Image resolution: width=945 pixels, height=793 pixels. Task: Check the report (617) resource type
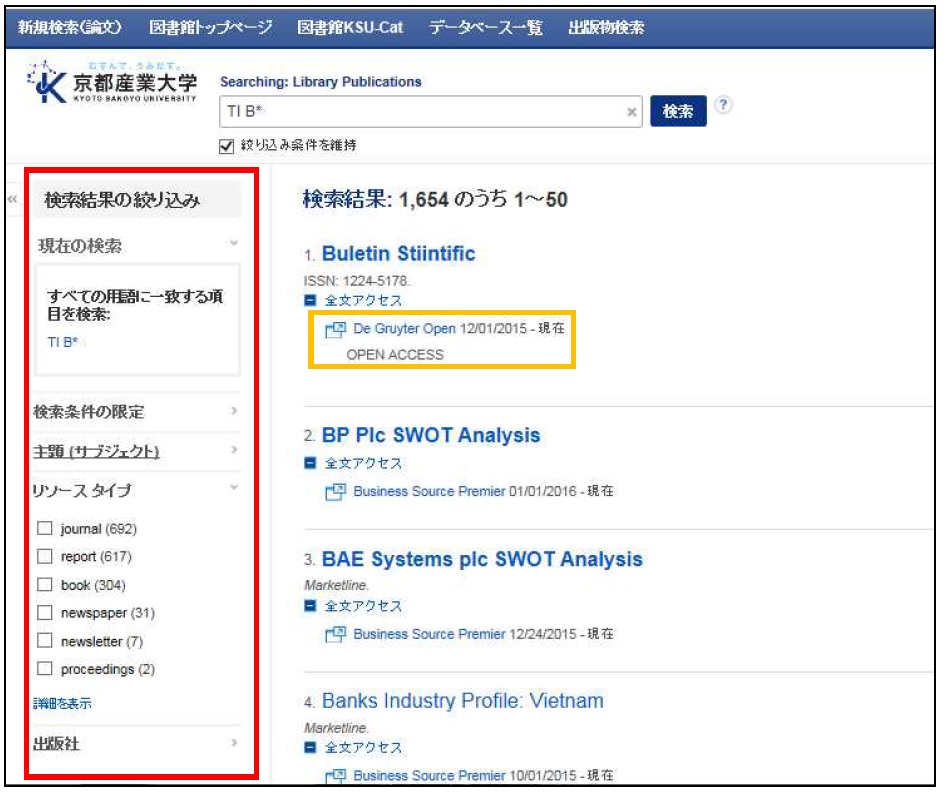click(x=45, y=556)
